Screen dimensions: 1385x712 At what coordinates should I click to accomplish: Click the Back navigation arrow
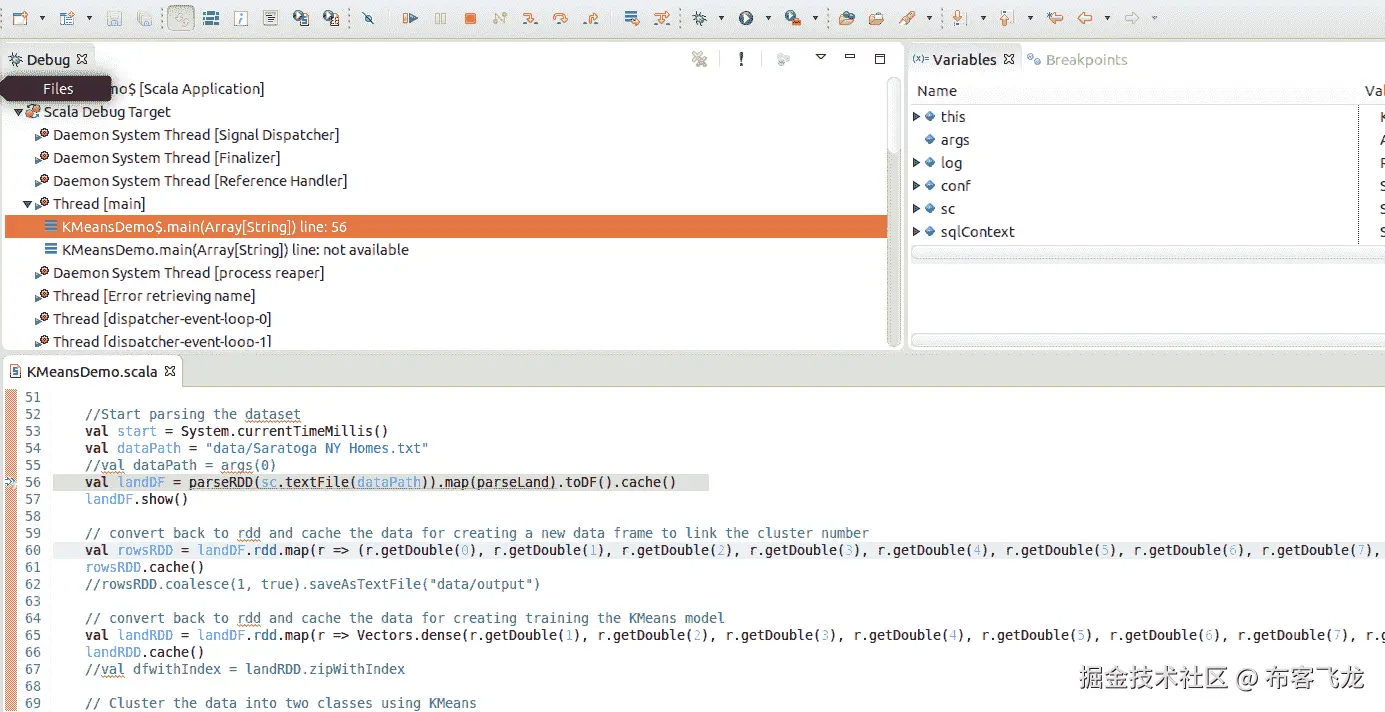coord(1084,18)
